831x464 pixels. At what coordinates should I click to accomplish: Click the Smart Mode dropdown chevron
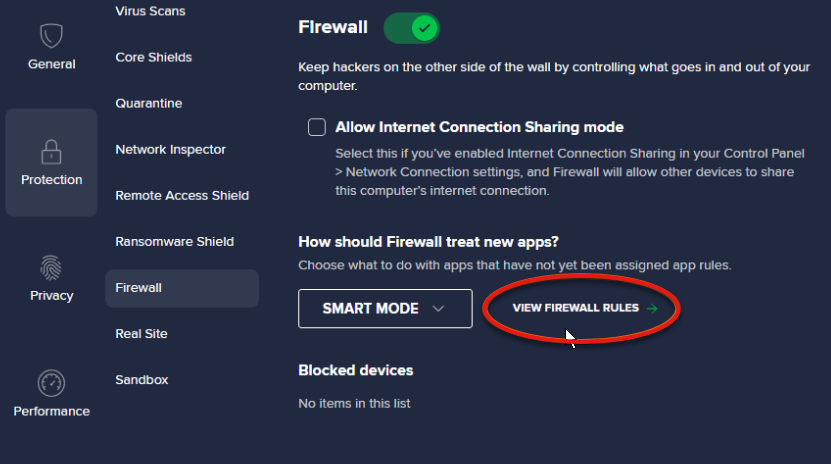[x=438, y=309]
